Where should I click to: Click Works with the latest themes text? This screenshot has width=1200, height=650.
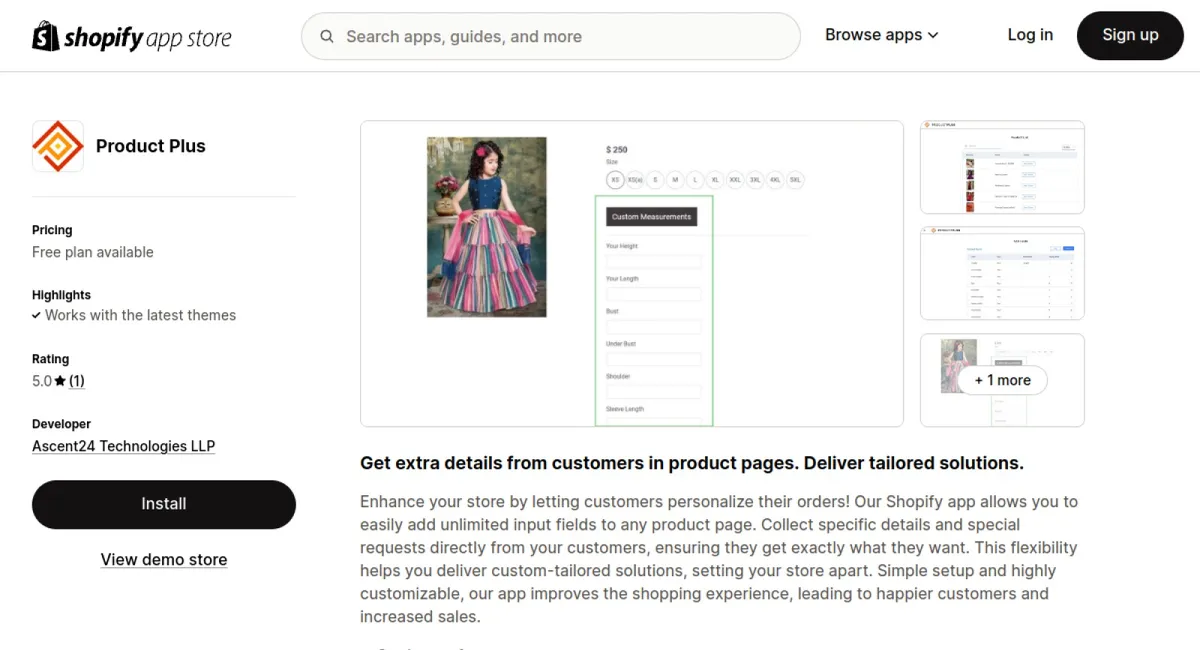click(x=140, y=315)
